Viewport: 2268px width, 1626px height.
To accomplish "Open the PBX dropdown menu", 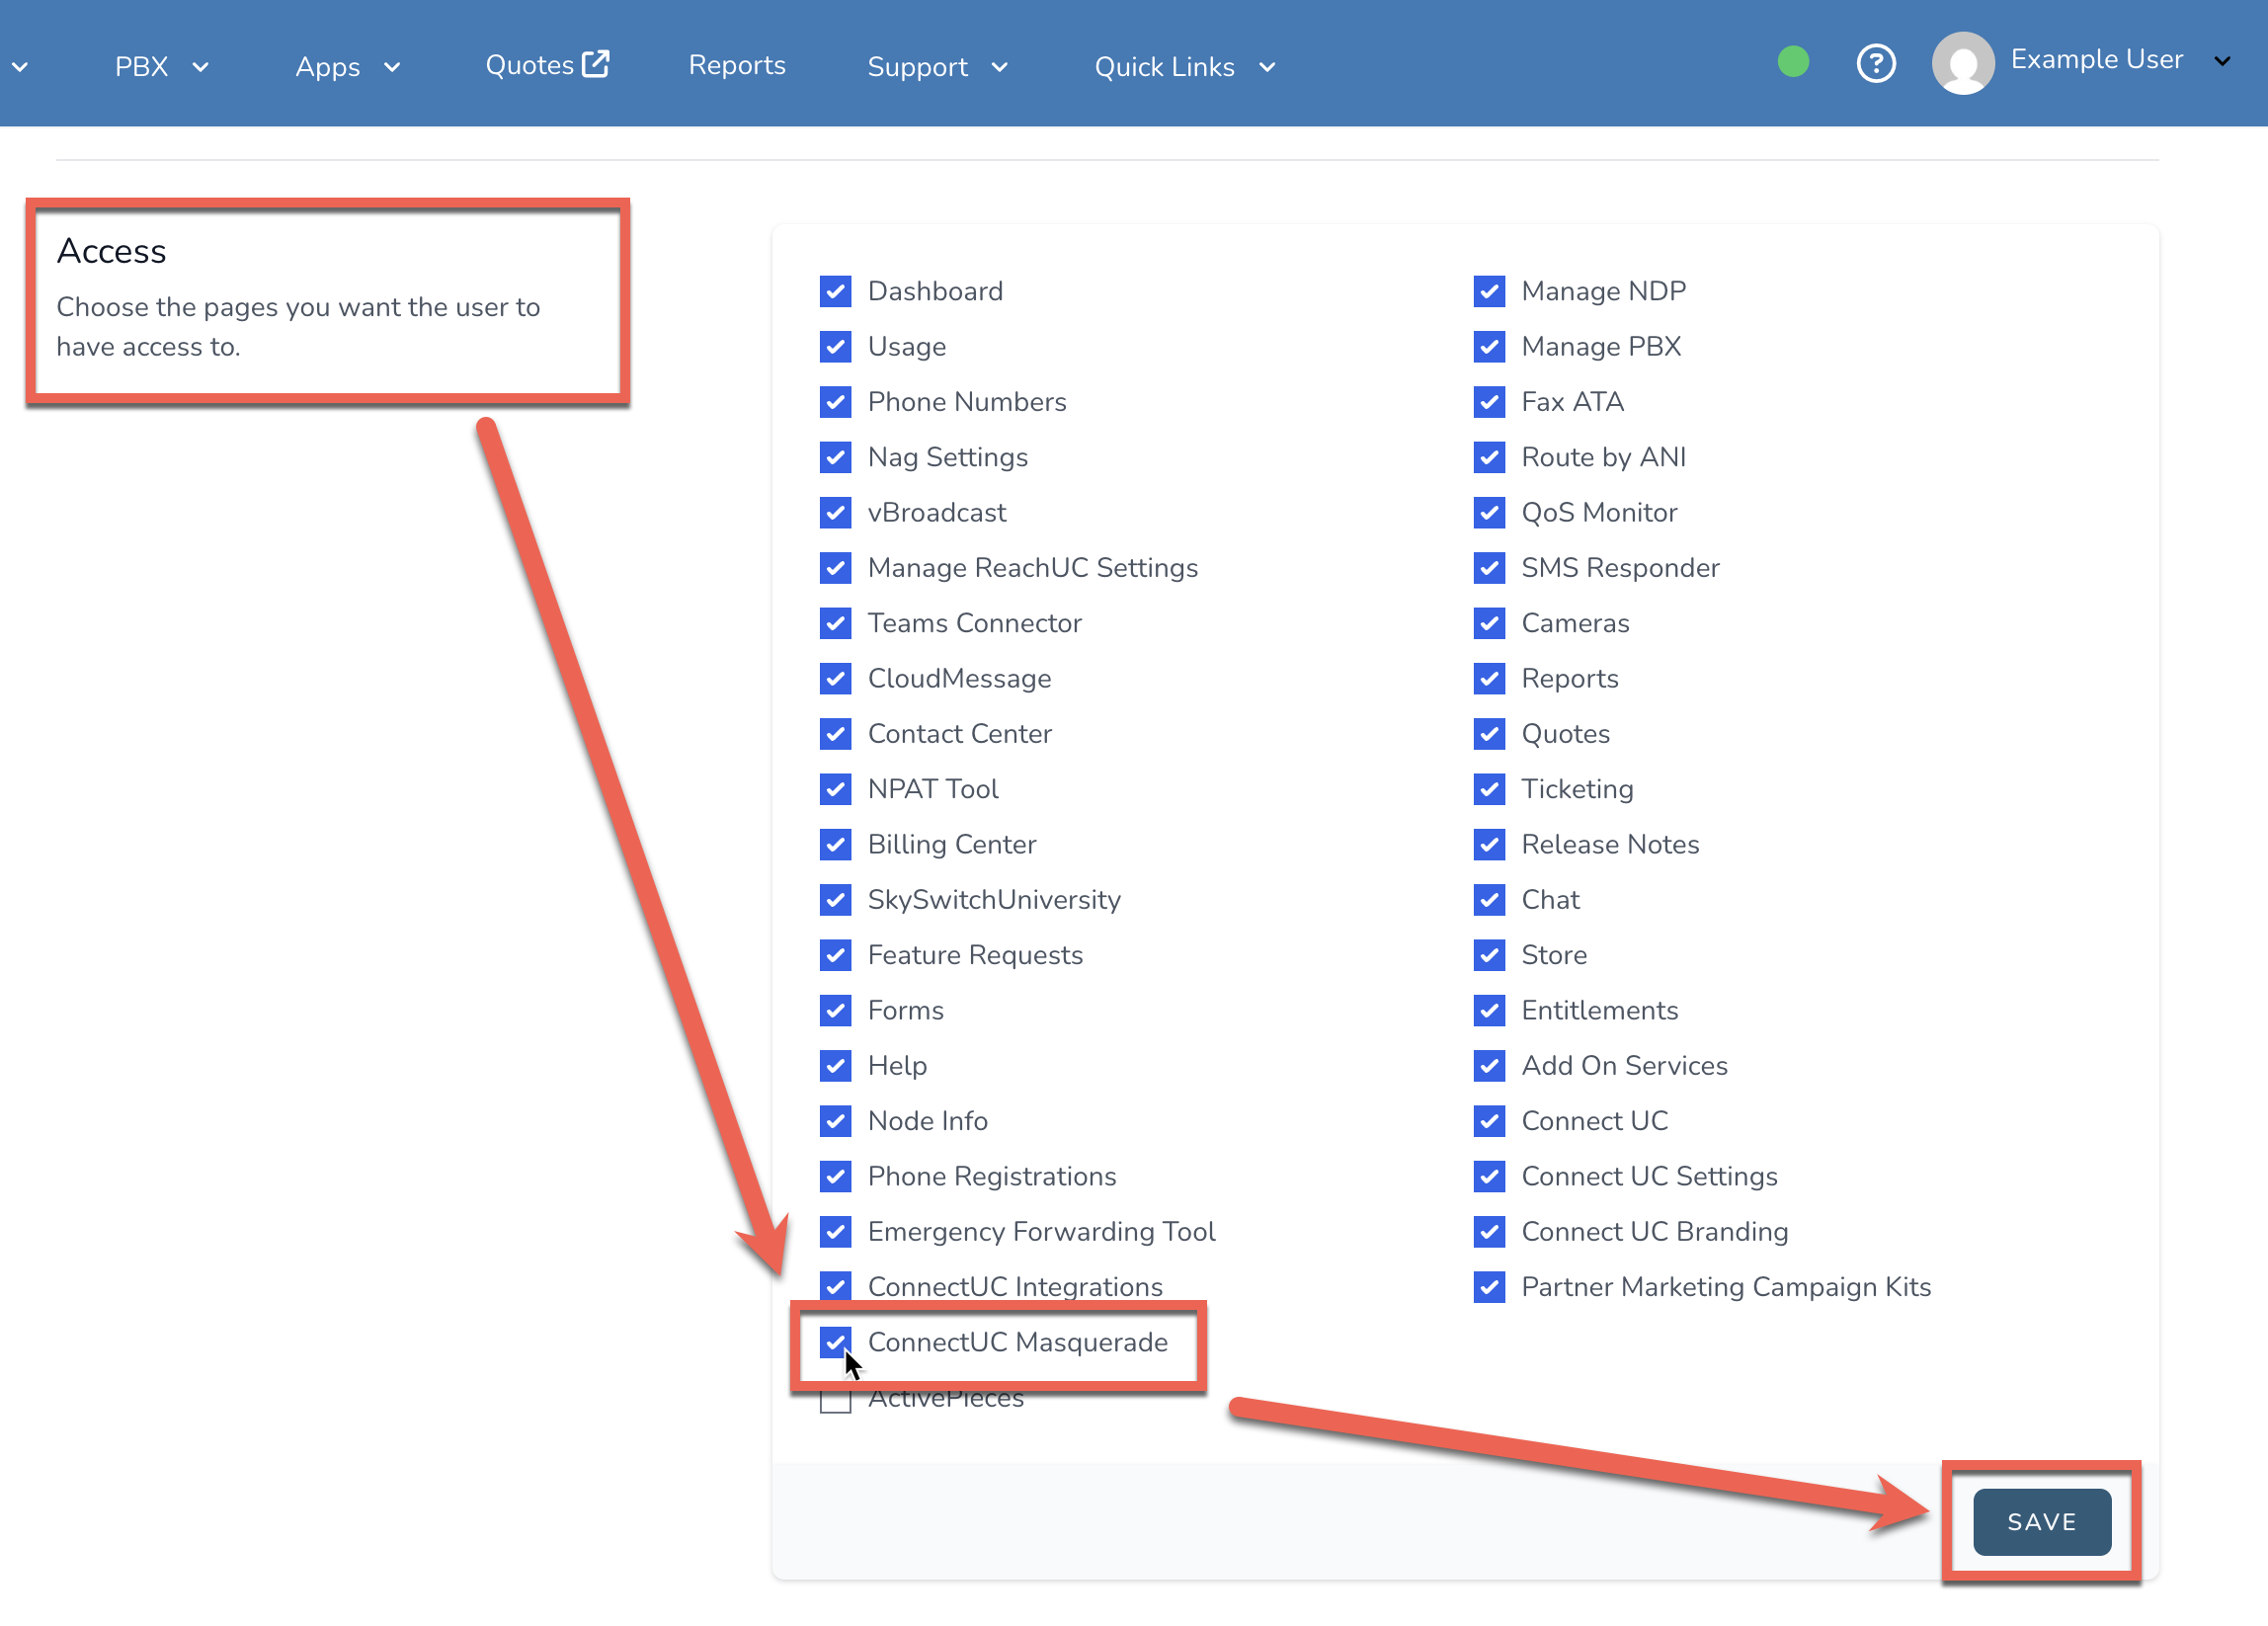I will click(161, 67).
